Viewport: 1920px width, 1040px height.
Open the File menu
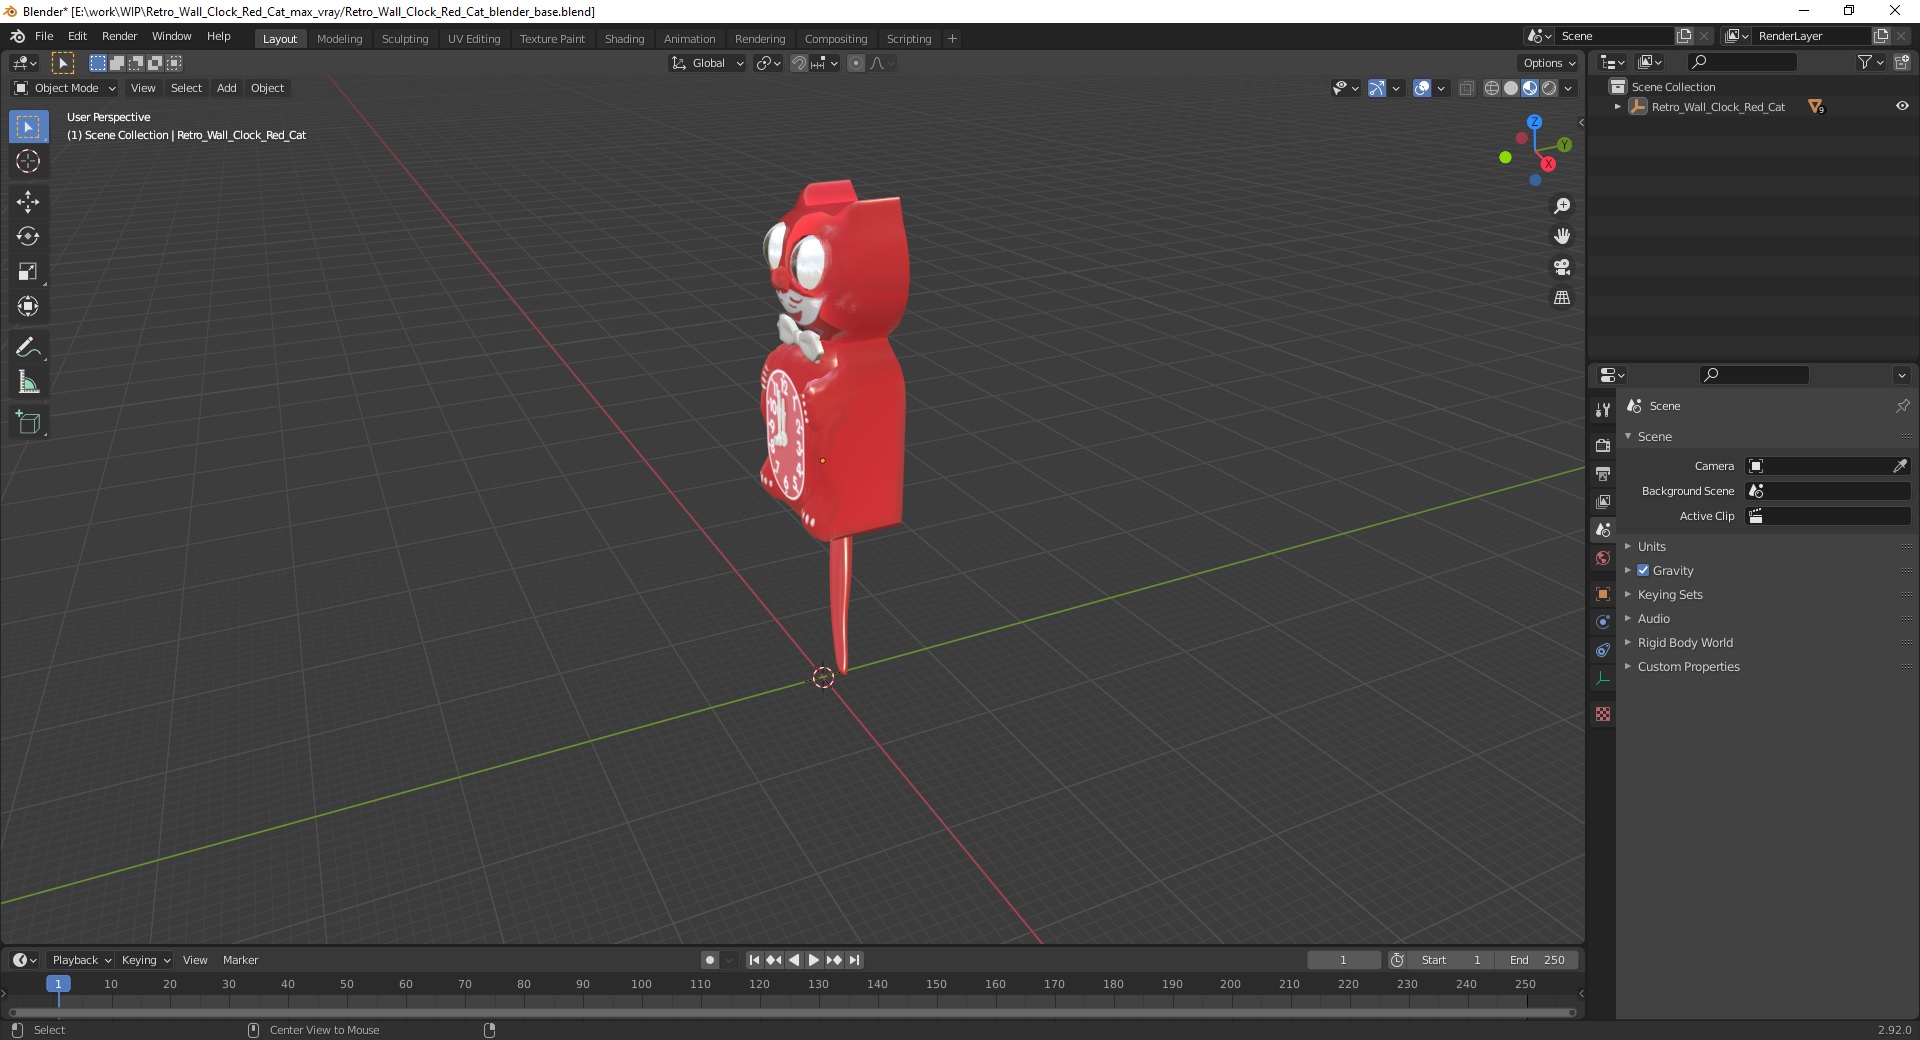pos(44,36)
